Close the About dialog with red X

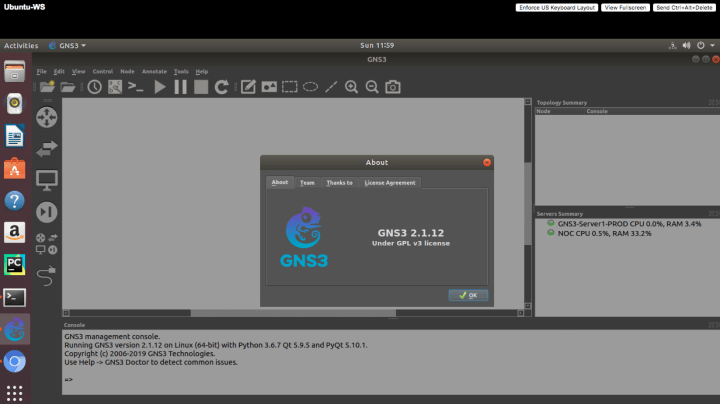pyautogui.click(x=487, y=163)
